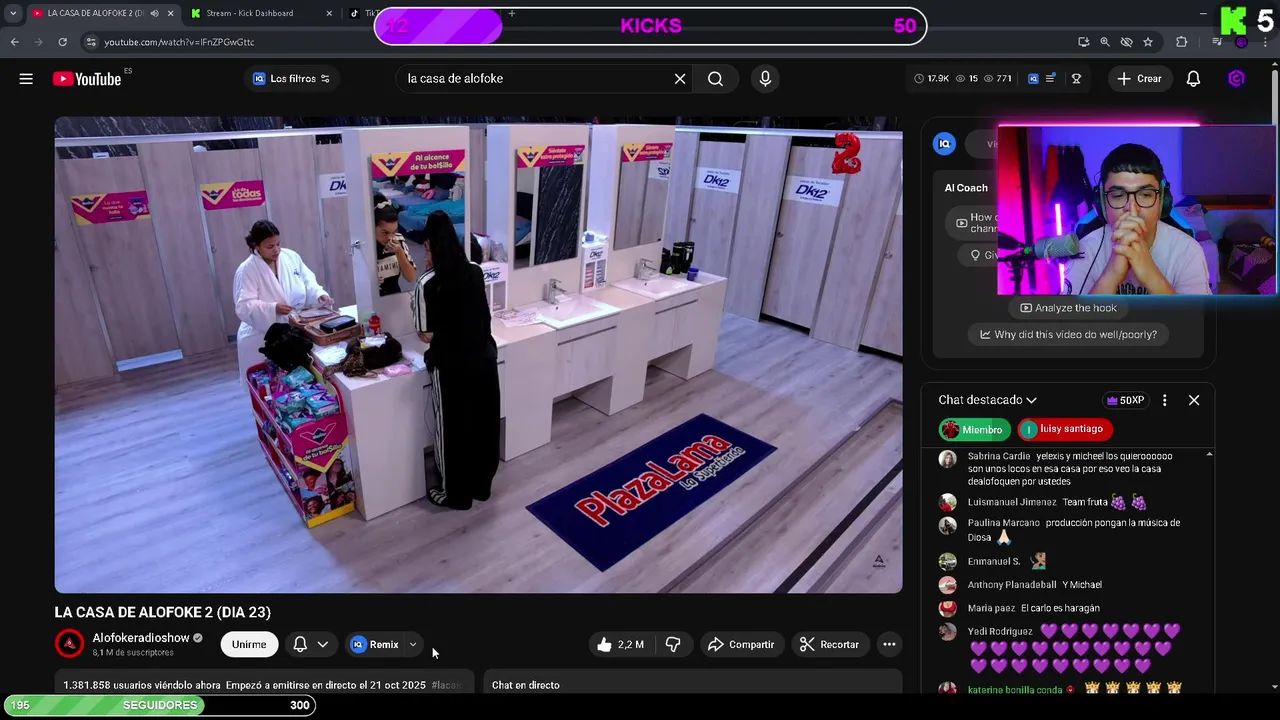Click Why did this video do well/poorly?

(1067, 335)
